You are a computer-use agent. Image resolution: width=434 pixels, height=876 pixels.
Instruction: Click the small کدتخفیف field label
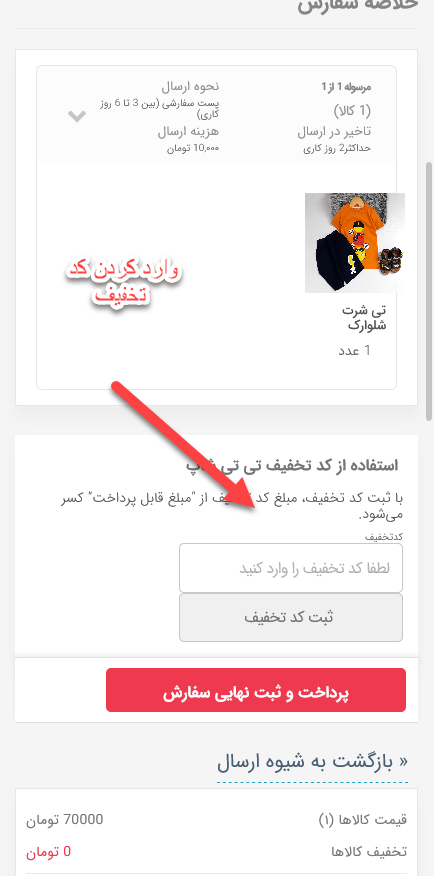(384, 536)
